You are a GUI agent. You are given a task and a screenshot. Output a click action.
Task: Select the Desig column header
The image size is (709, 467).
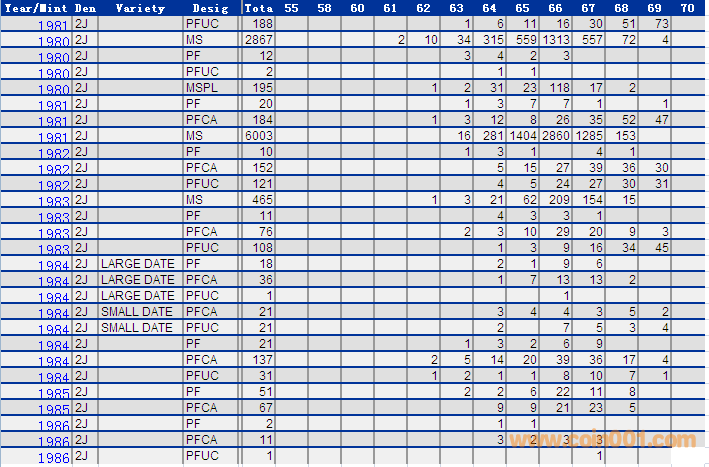[x=210, y=7]
